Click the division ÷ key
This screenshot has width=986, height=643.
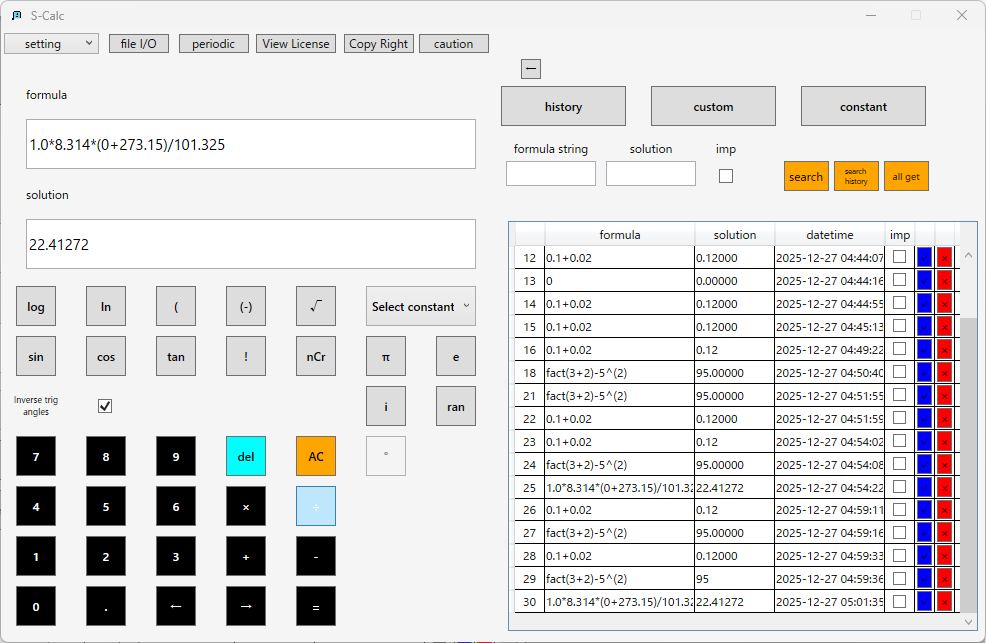(x=316, y=507)
